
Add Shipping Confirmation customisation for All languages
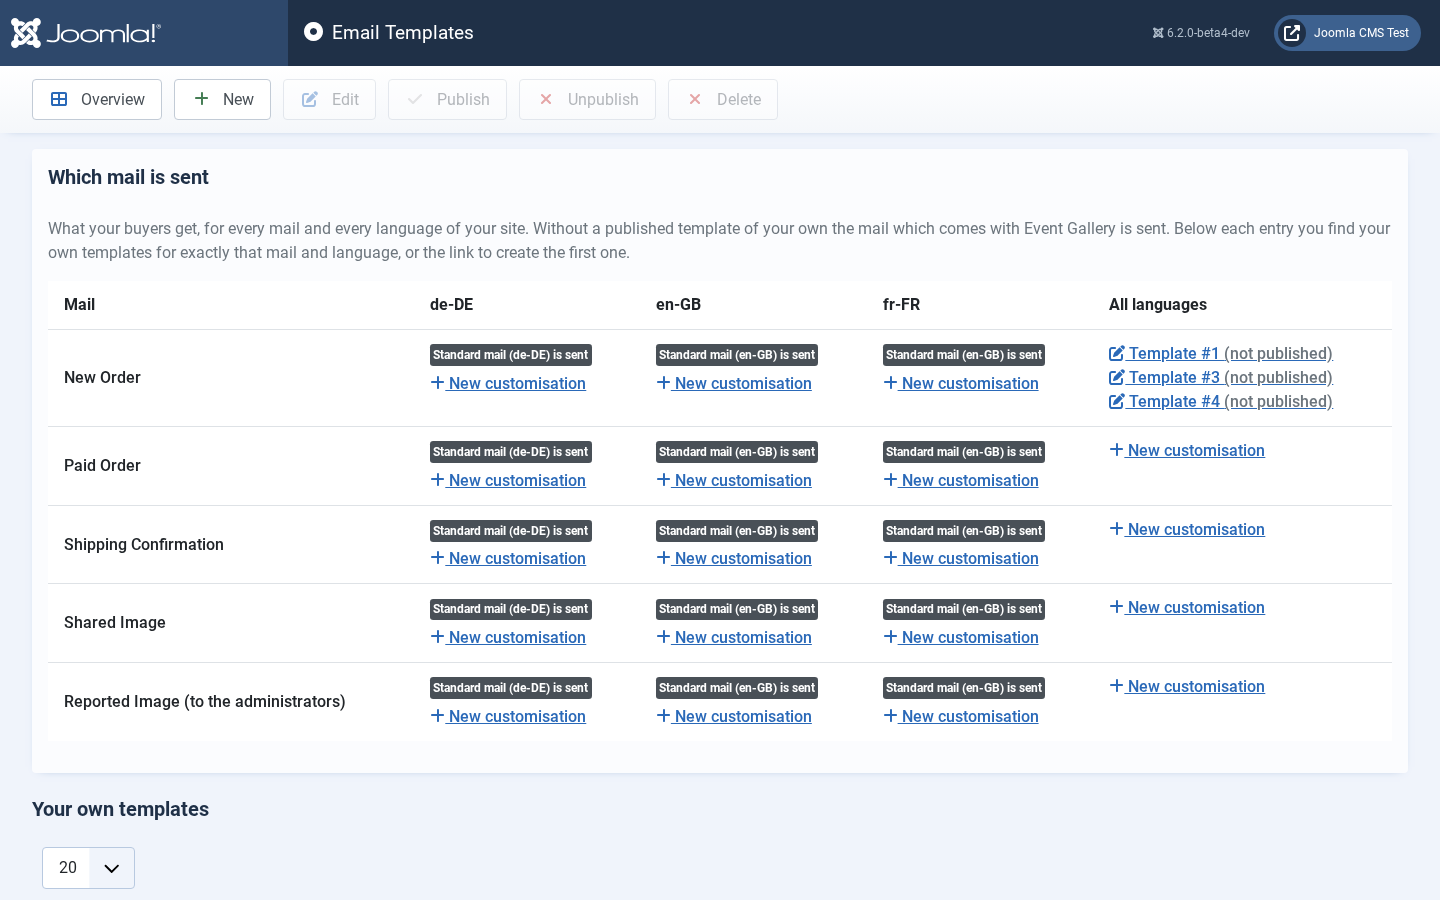(1187, 529)
